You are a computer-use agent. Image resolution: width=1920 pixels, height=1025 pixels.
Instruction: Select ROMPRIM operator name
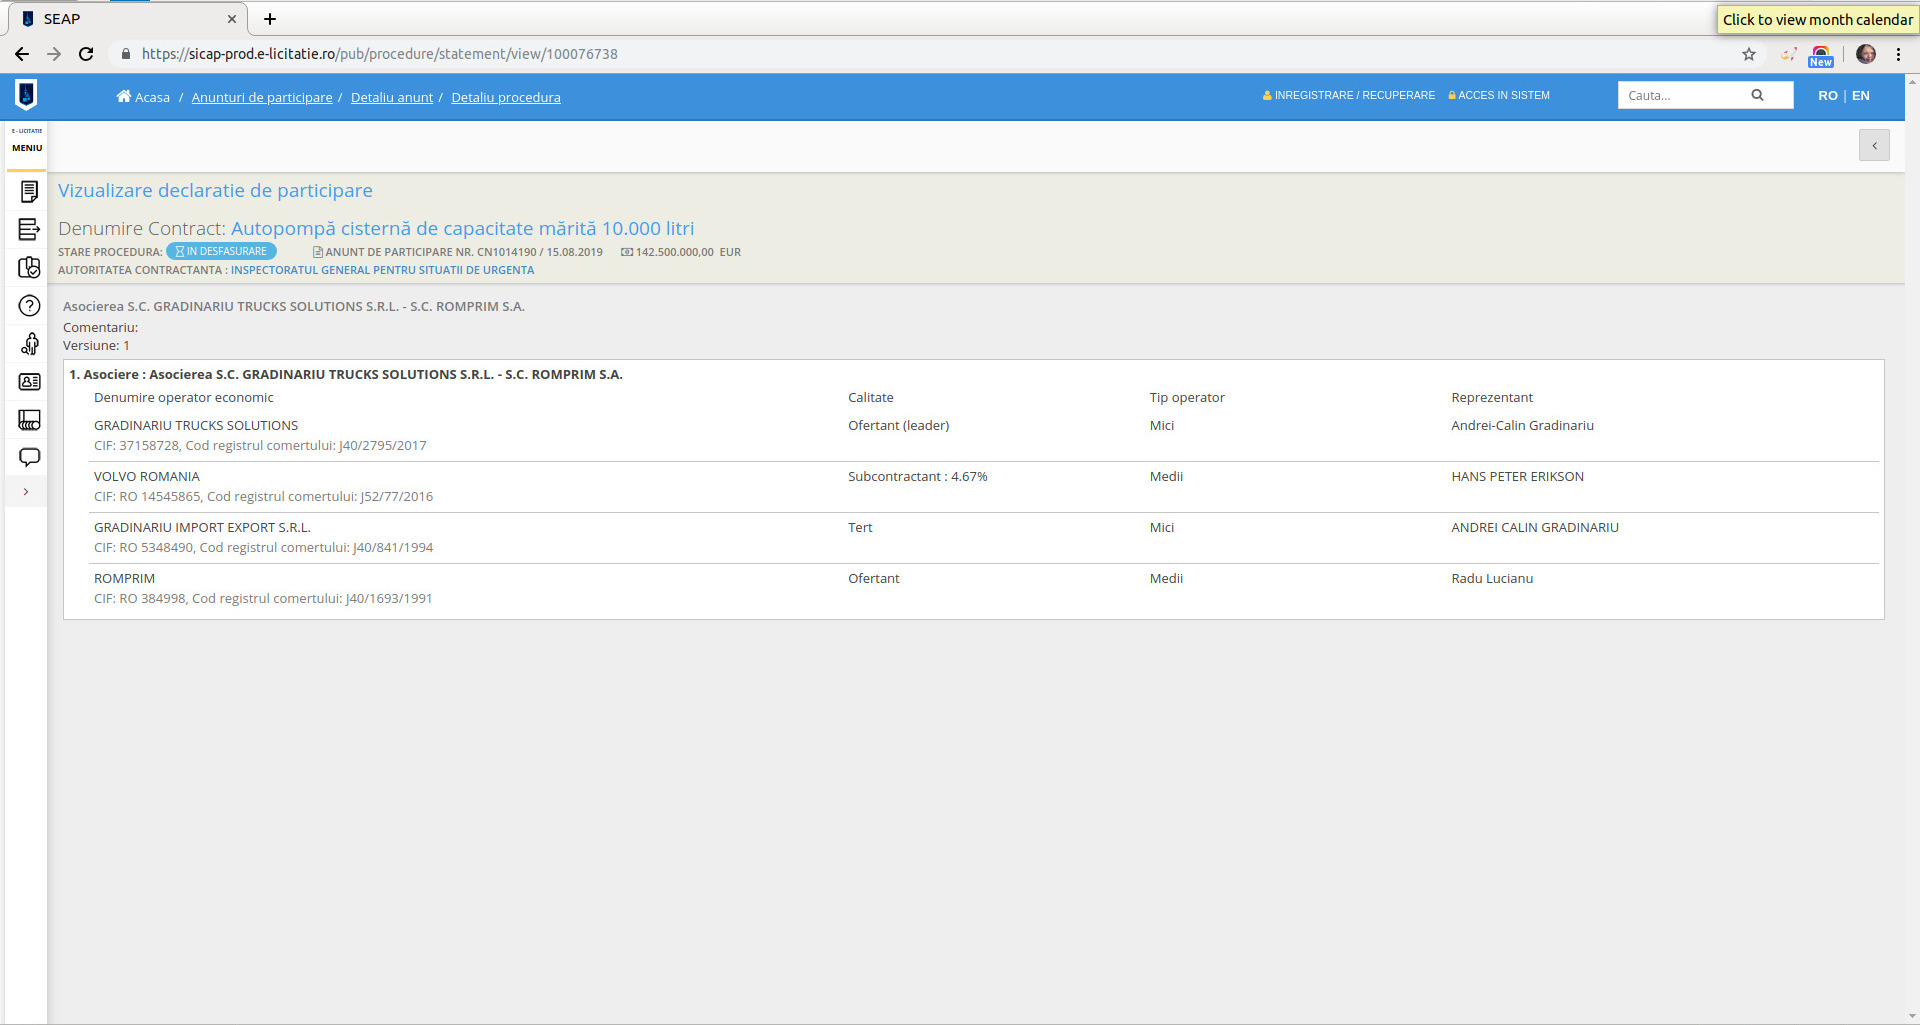(x=124, y=578)
